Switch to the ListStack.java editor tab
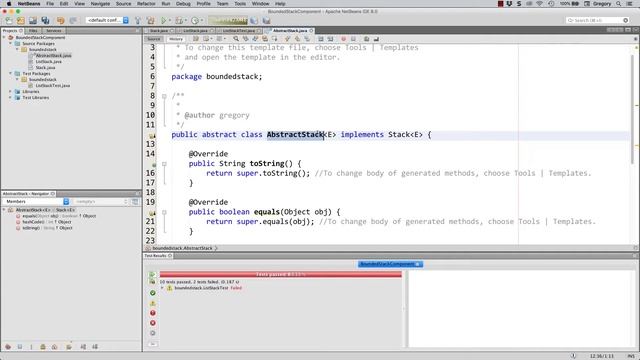Viewport: 640px width, 360px height. click(196, 31)
